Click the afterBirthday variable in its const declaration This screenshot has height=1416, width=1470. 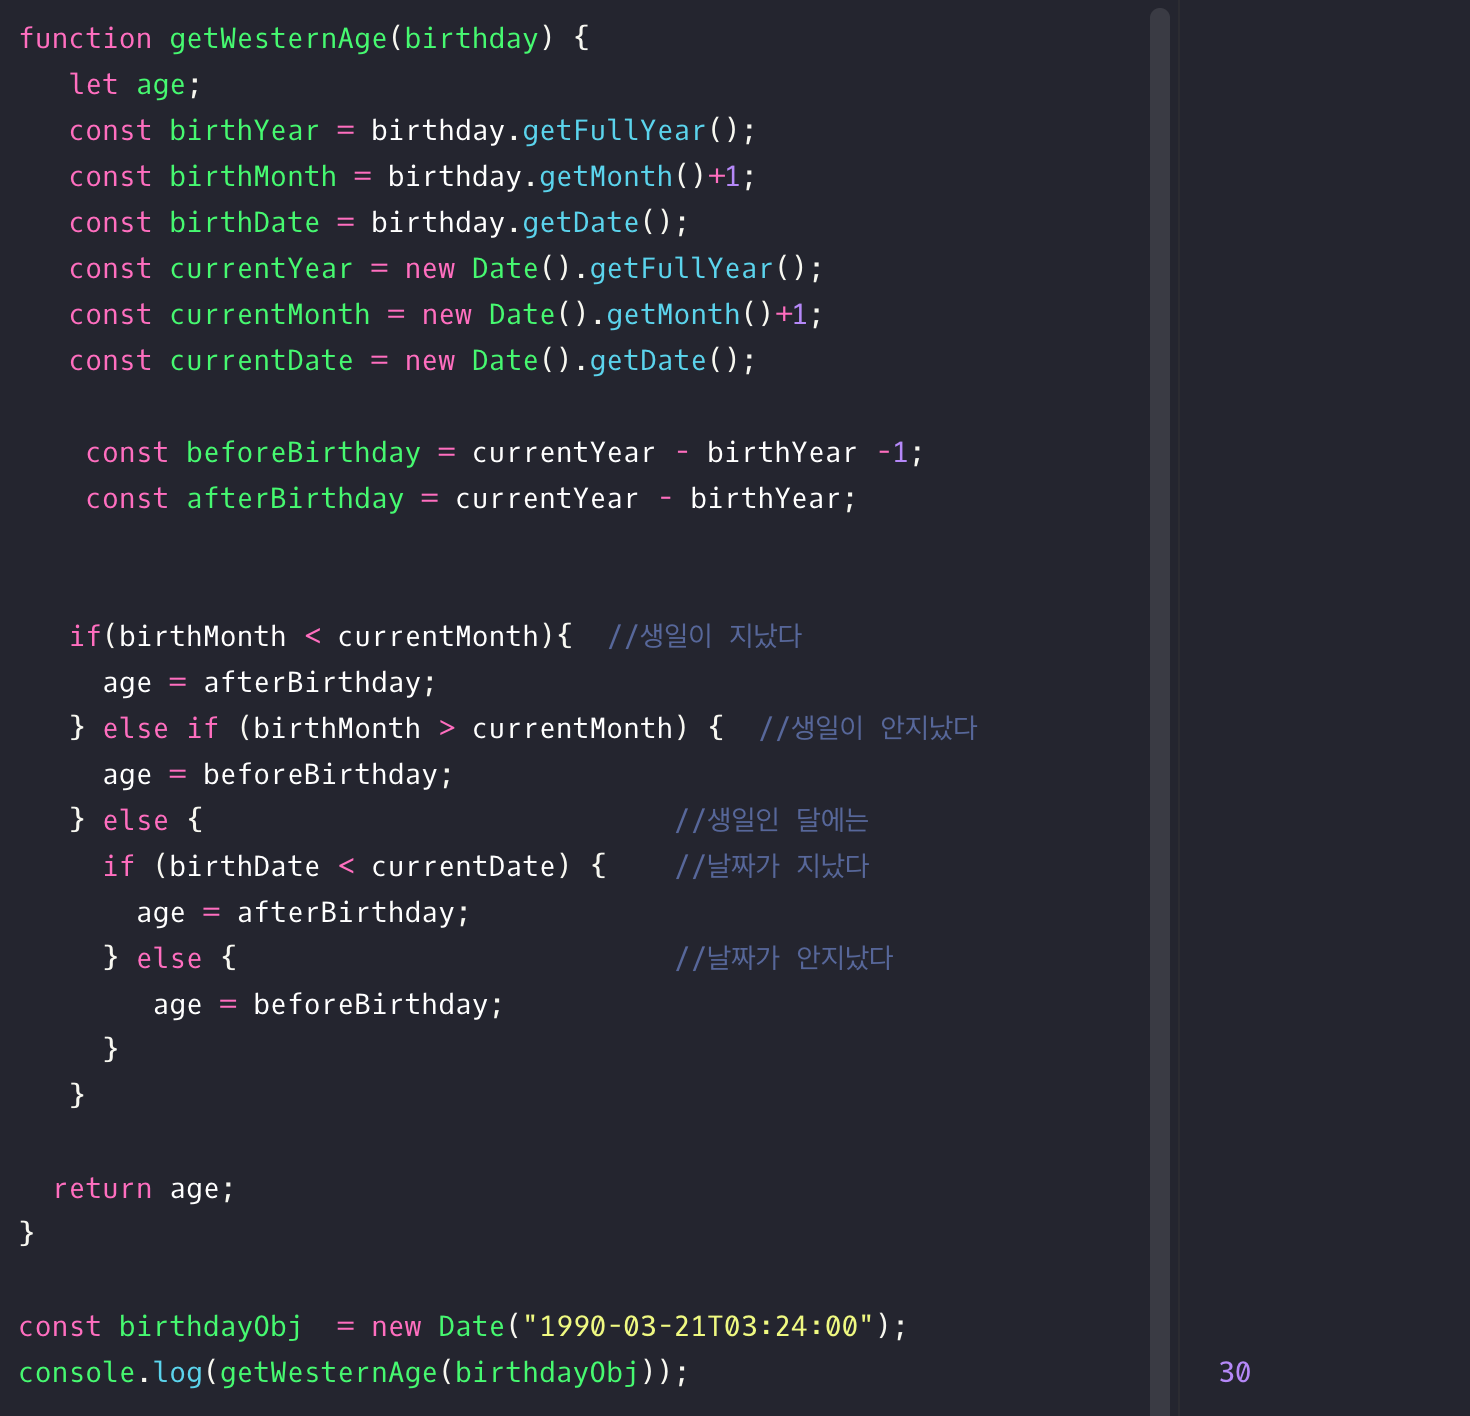295,498
